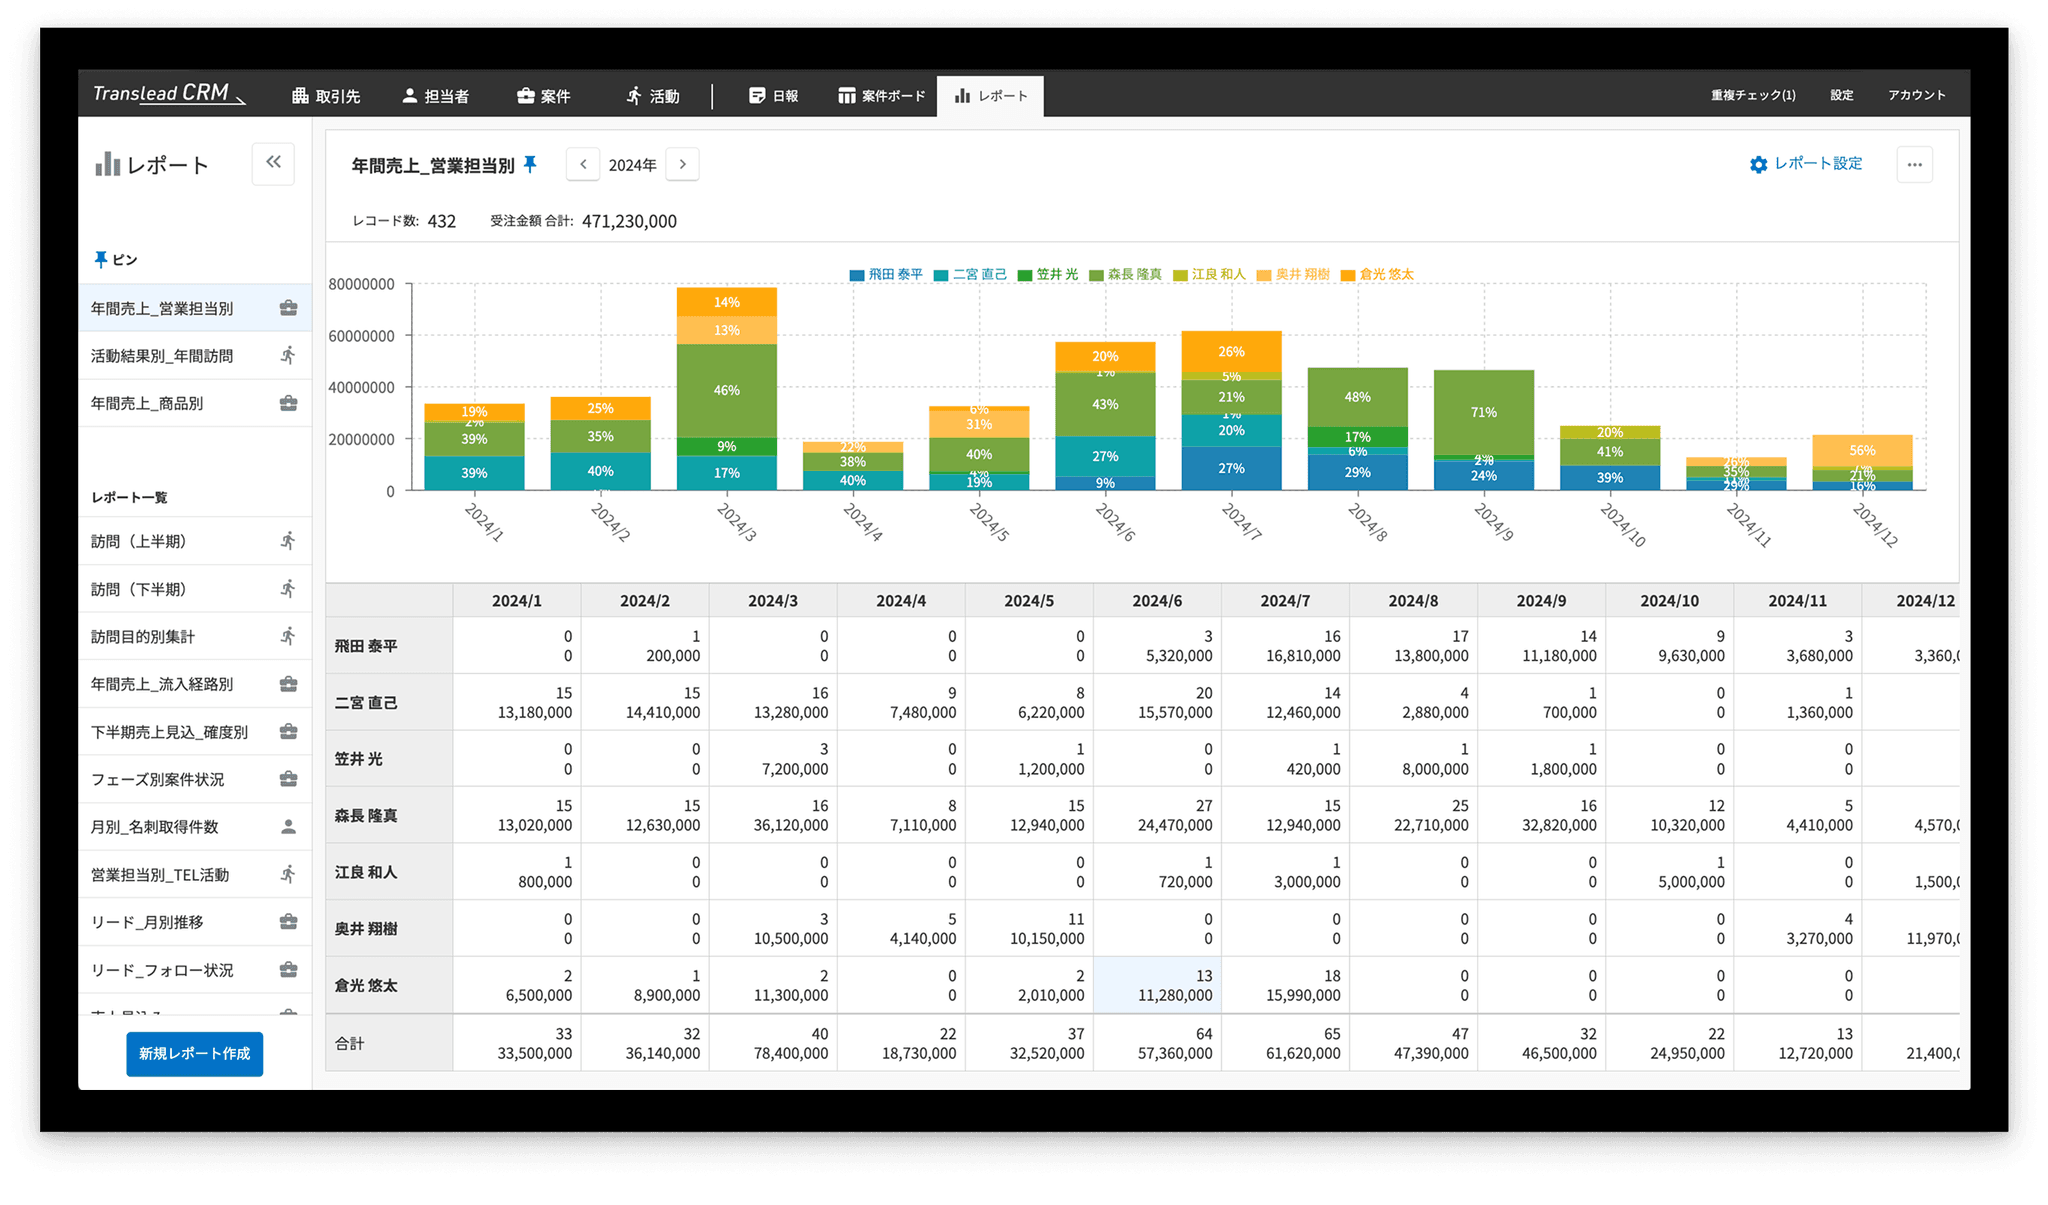Click the 奥井 翔樹 legend color swatch
Screen dimensions: 2048x1205
1264,275
